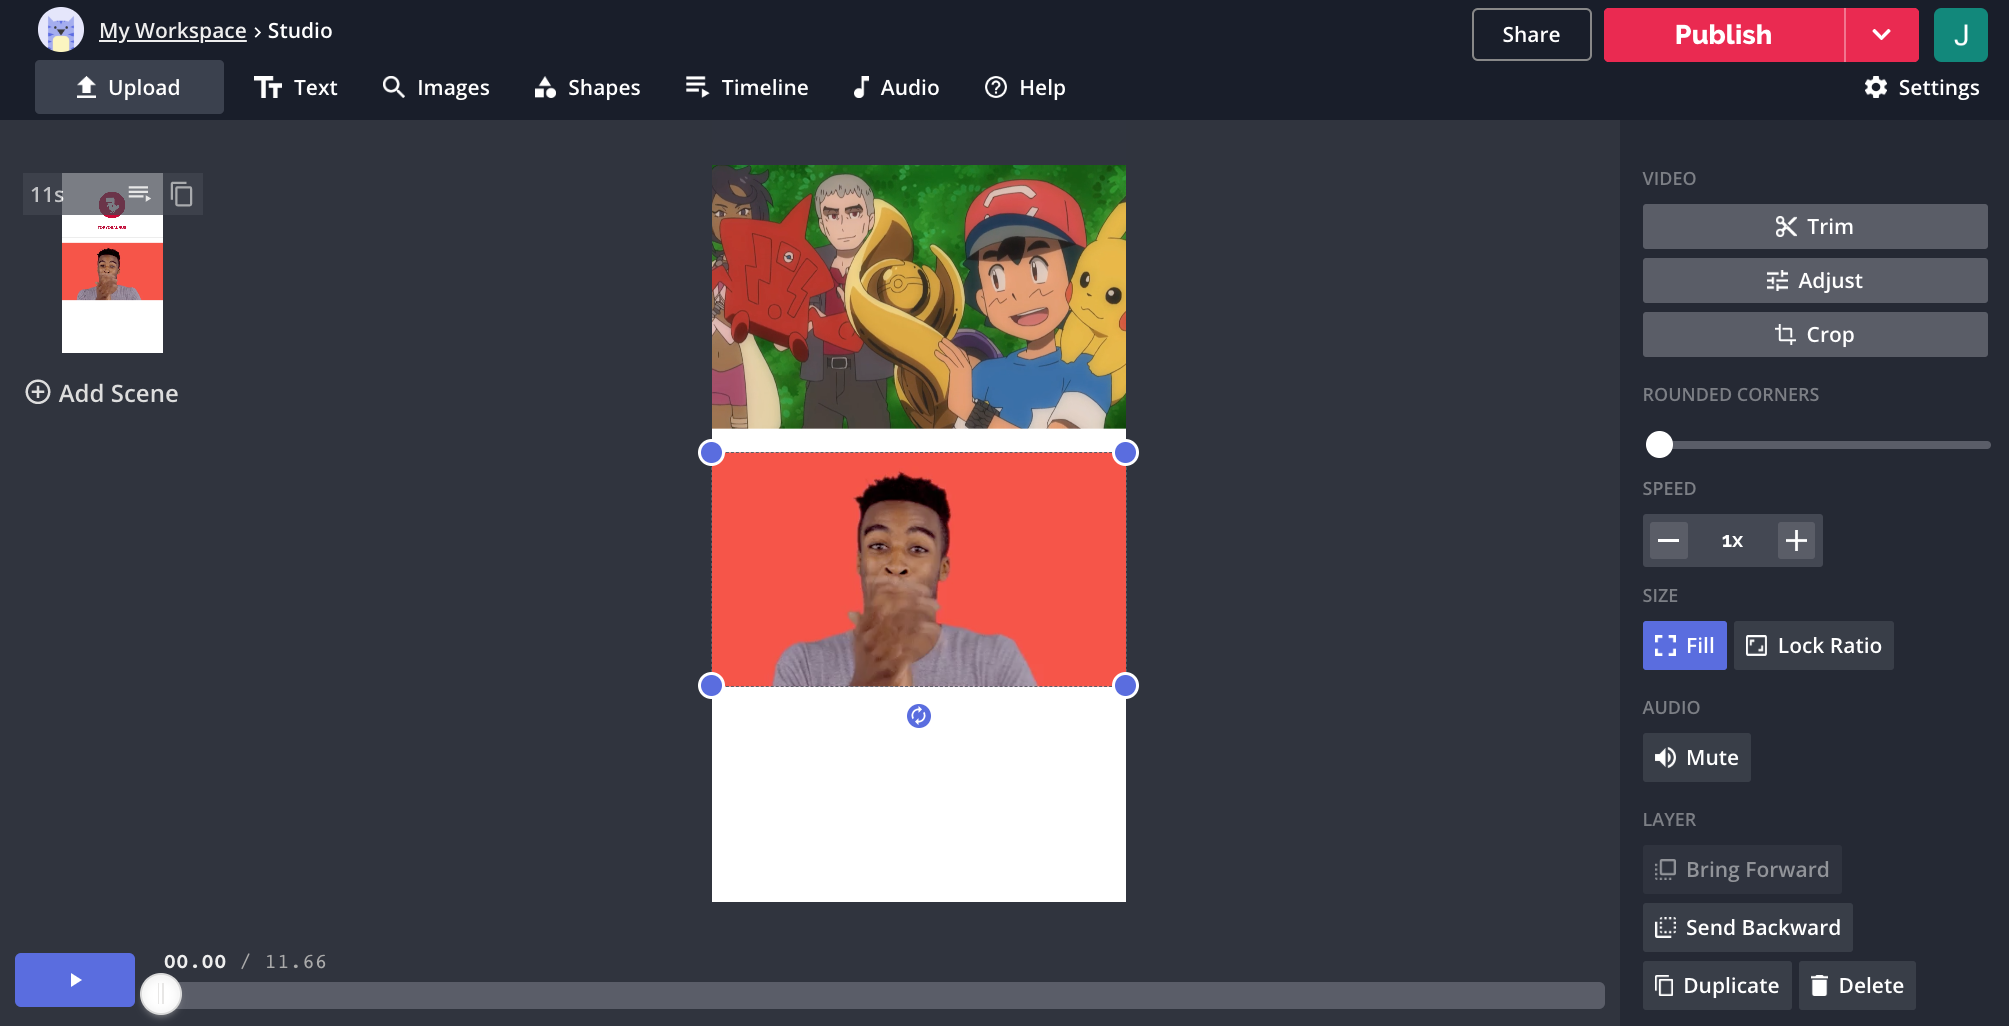Viewport: 2009px width, 1026px height.
Task: Increase speed with the plus button
Action: pyautogui.click(x=1796, y=541)
